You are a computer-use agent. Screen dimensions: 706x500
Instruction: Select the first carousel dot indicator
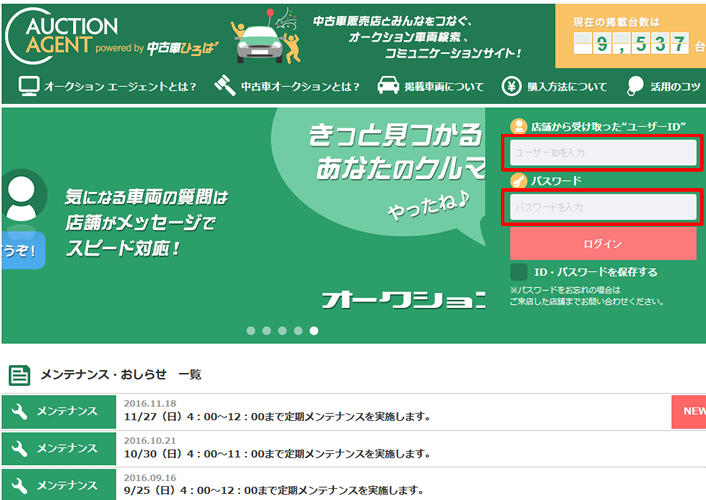pos(251,330)
